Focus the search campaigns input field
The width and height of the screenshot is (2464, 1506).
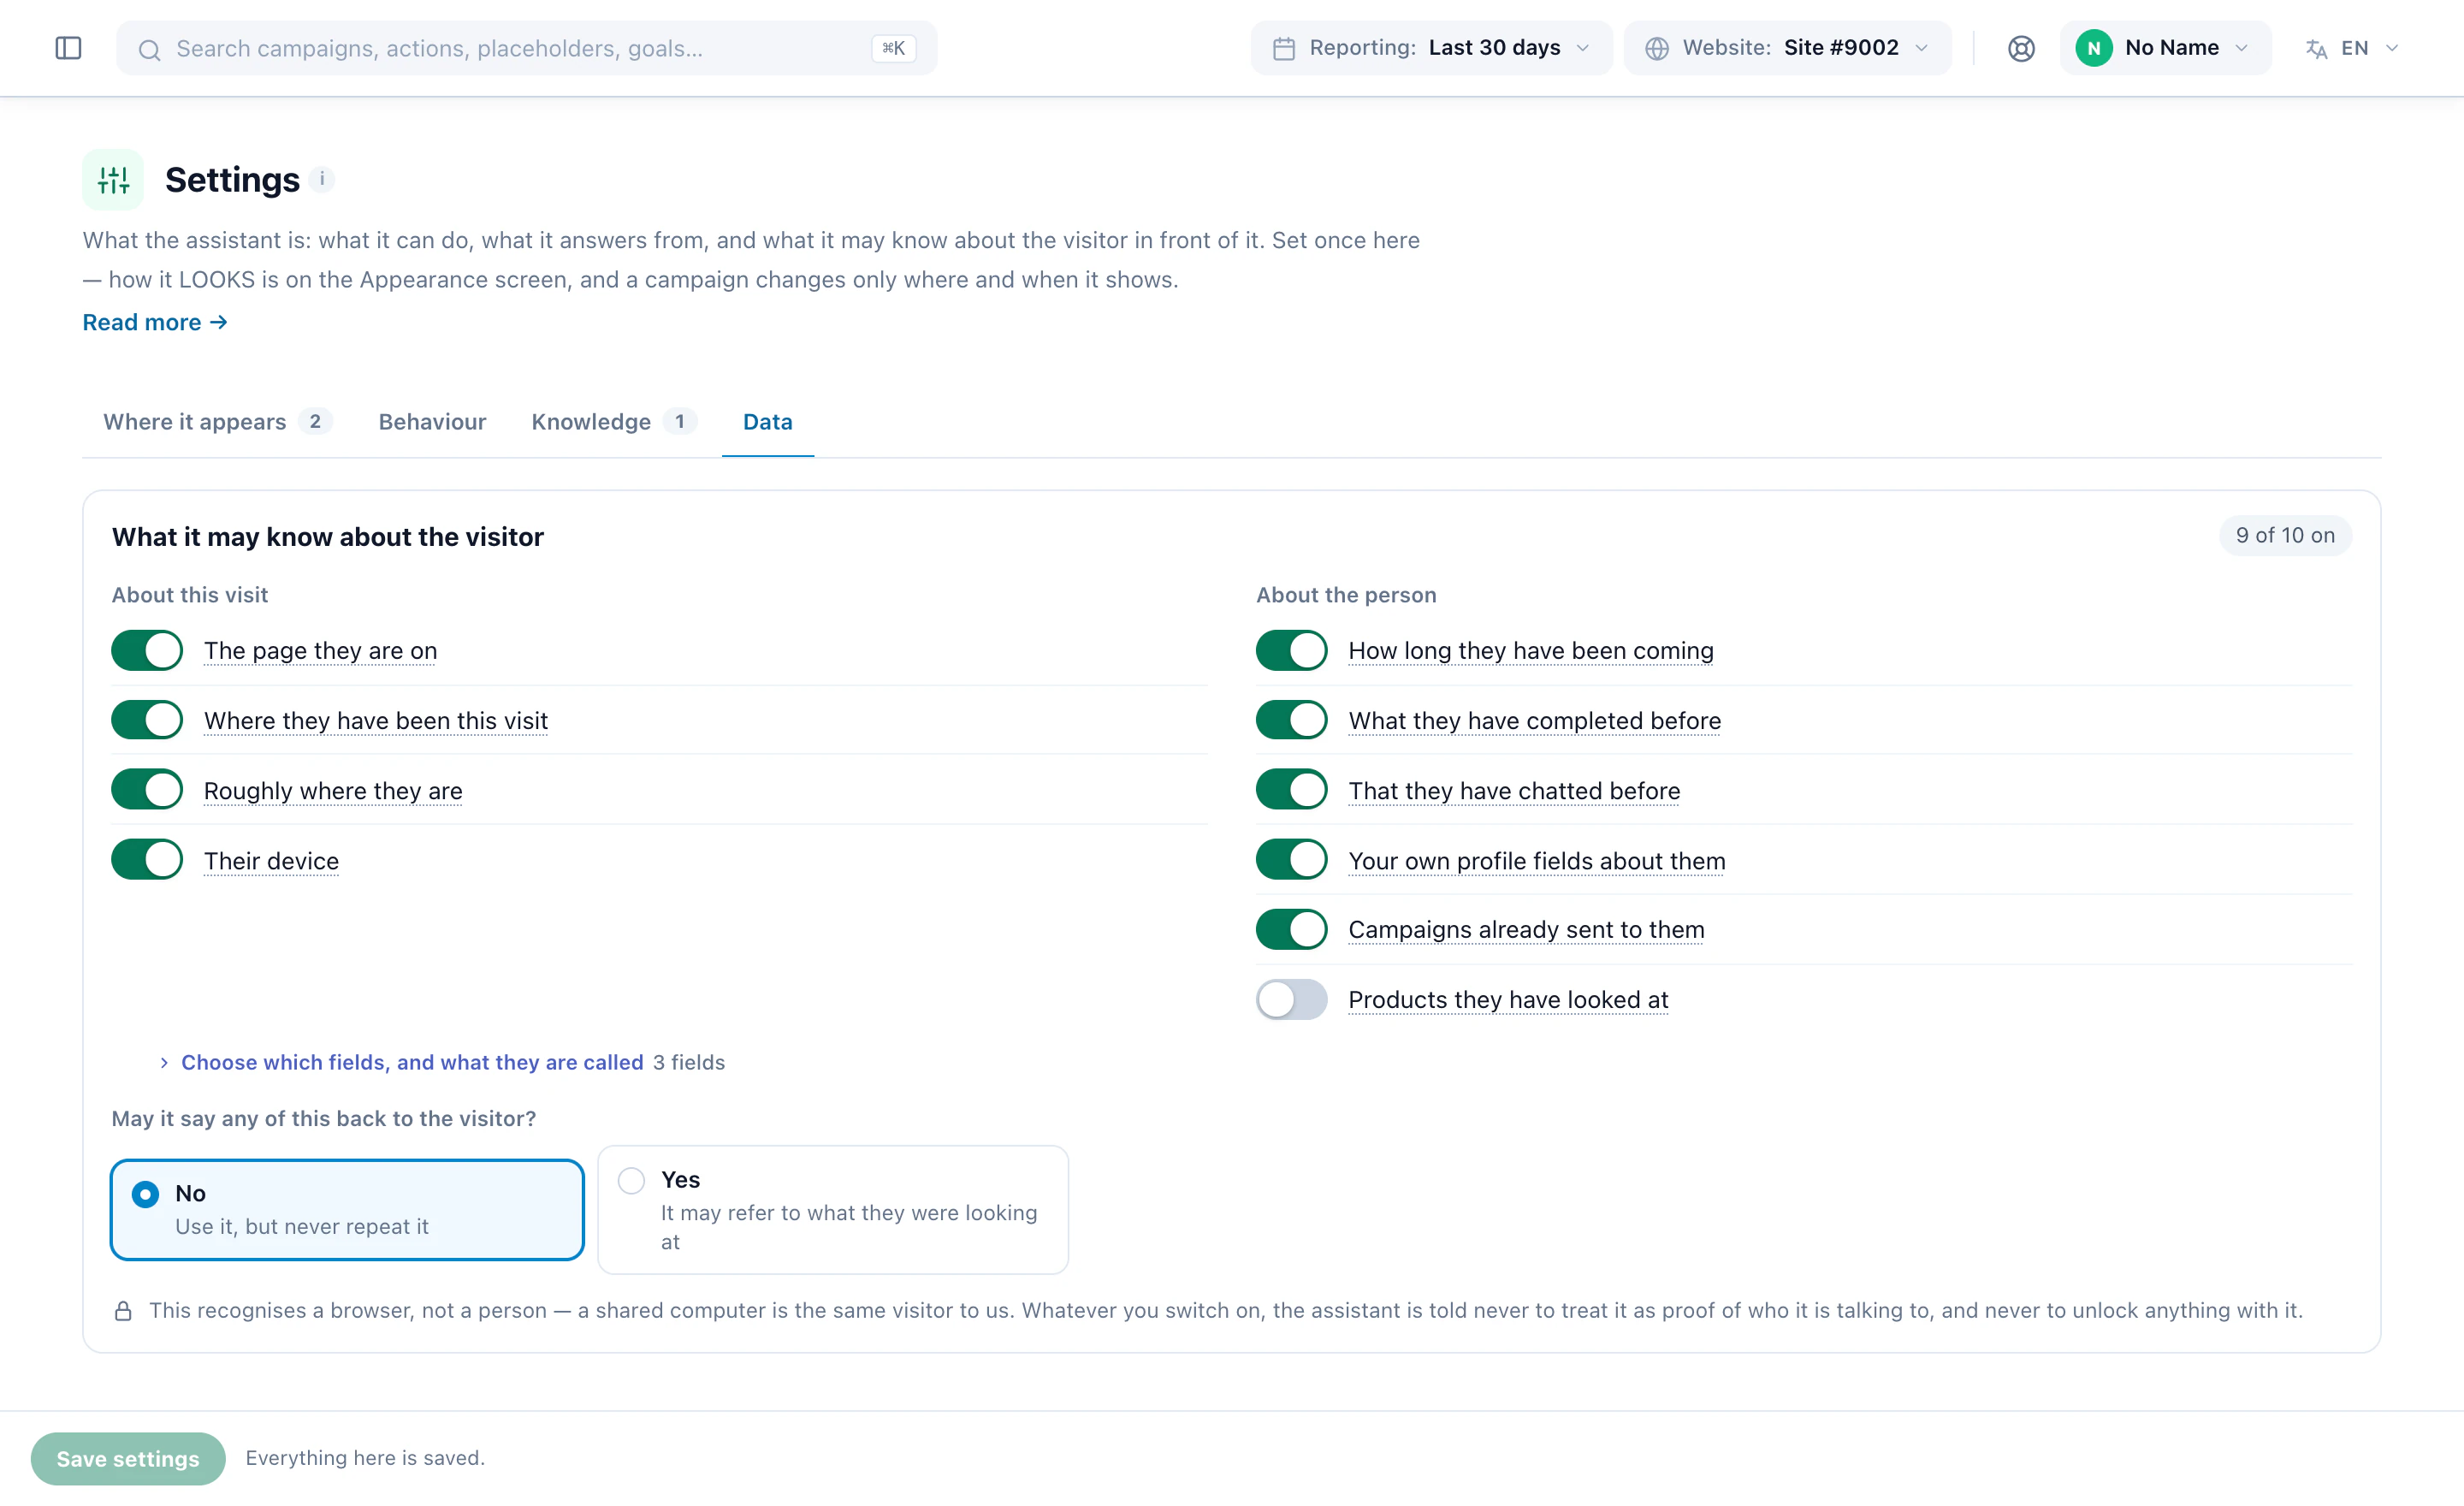527,48
